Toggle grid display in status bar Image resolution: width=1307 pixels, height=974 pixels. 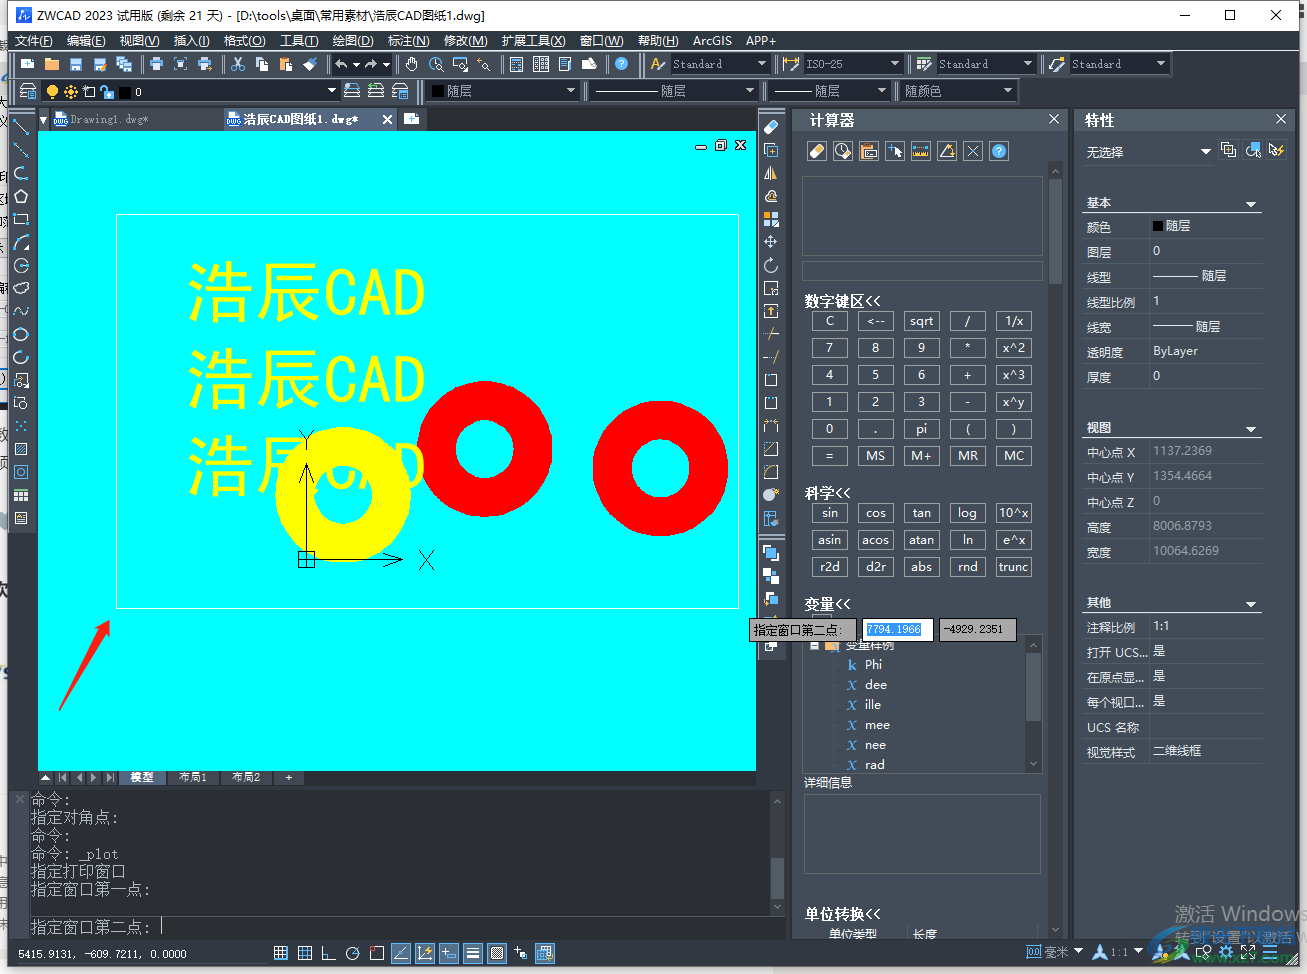305,953
